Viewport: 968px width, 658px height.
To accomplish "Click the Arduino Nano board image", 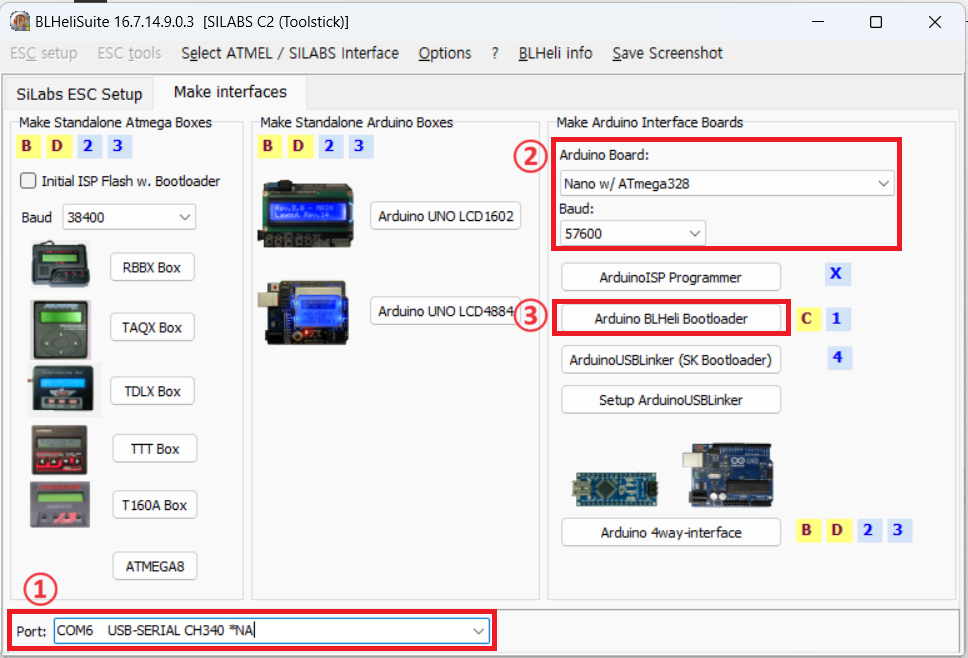I will [614, 489].
